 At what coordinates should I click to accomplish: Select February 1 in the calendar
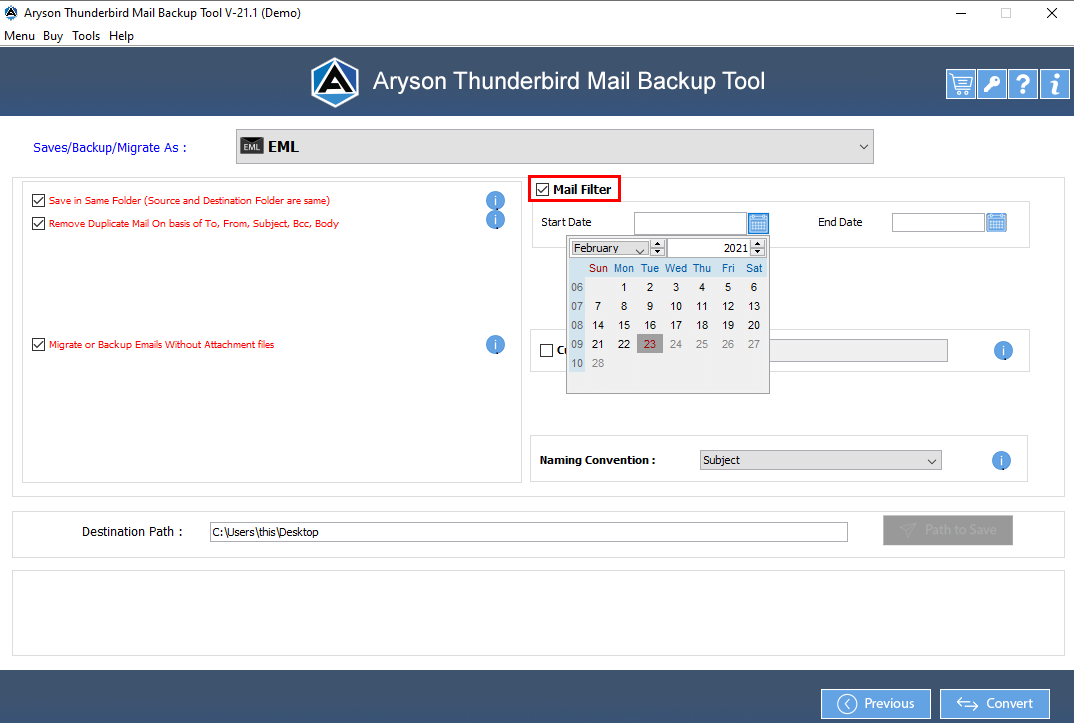[x=624, y=287]
